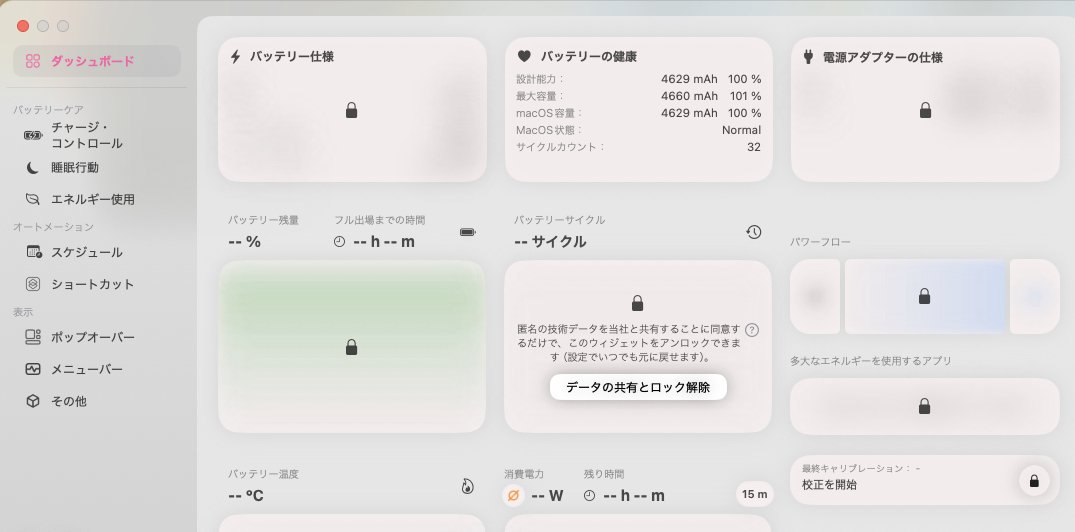Click the lock in the パワーフロー panel
Image resolution: width=1075 pixels, height=532 pixels.
click(924, 296)
